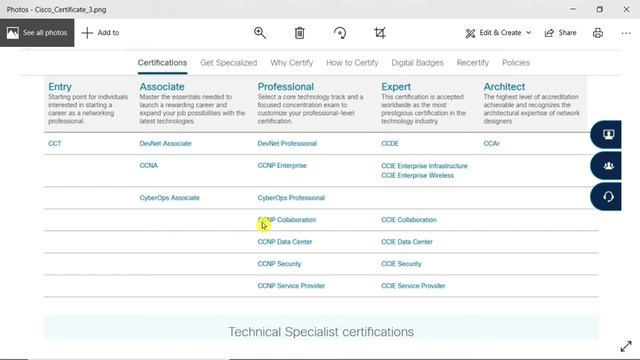Screen dimensions: 640x360
Task: Open the CCNP Service Provider link
Action: pos(291,286)
